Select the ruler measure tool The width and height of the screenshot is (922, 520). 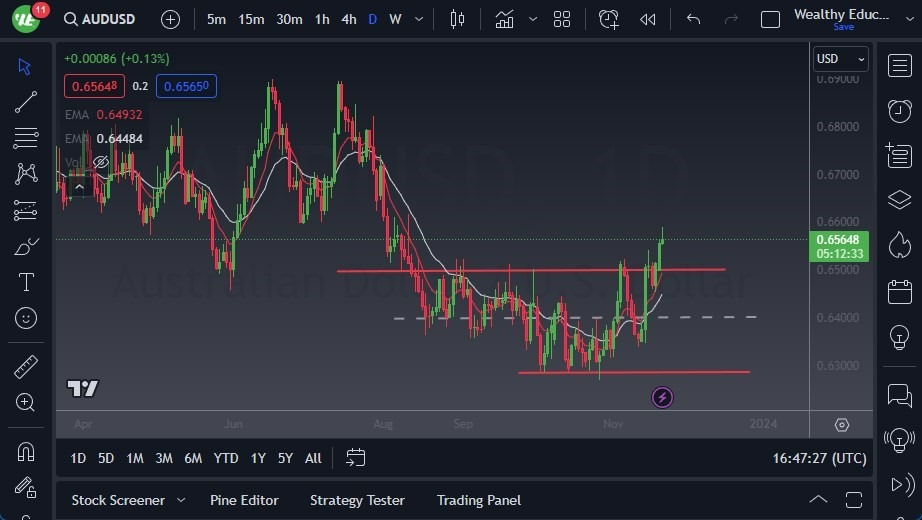(x=25, y=366)
